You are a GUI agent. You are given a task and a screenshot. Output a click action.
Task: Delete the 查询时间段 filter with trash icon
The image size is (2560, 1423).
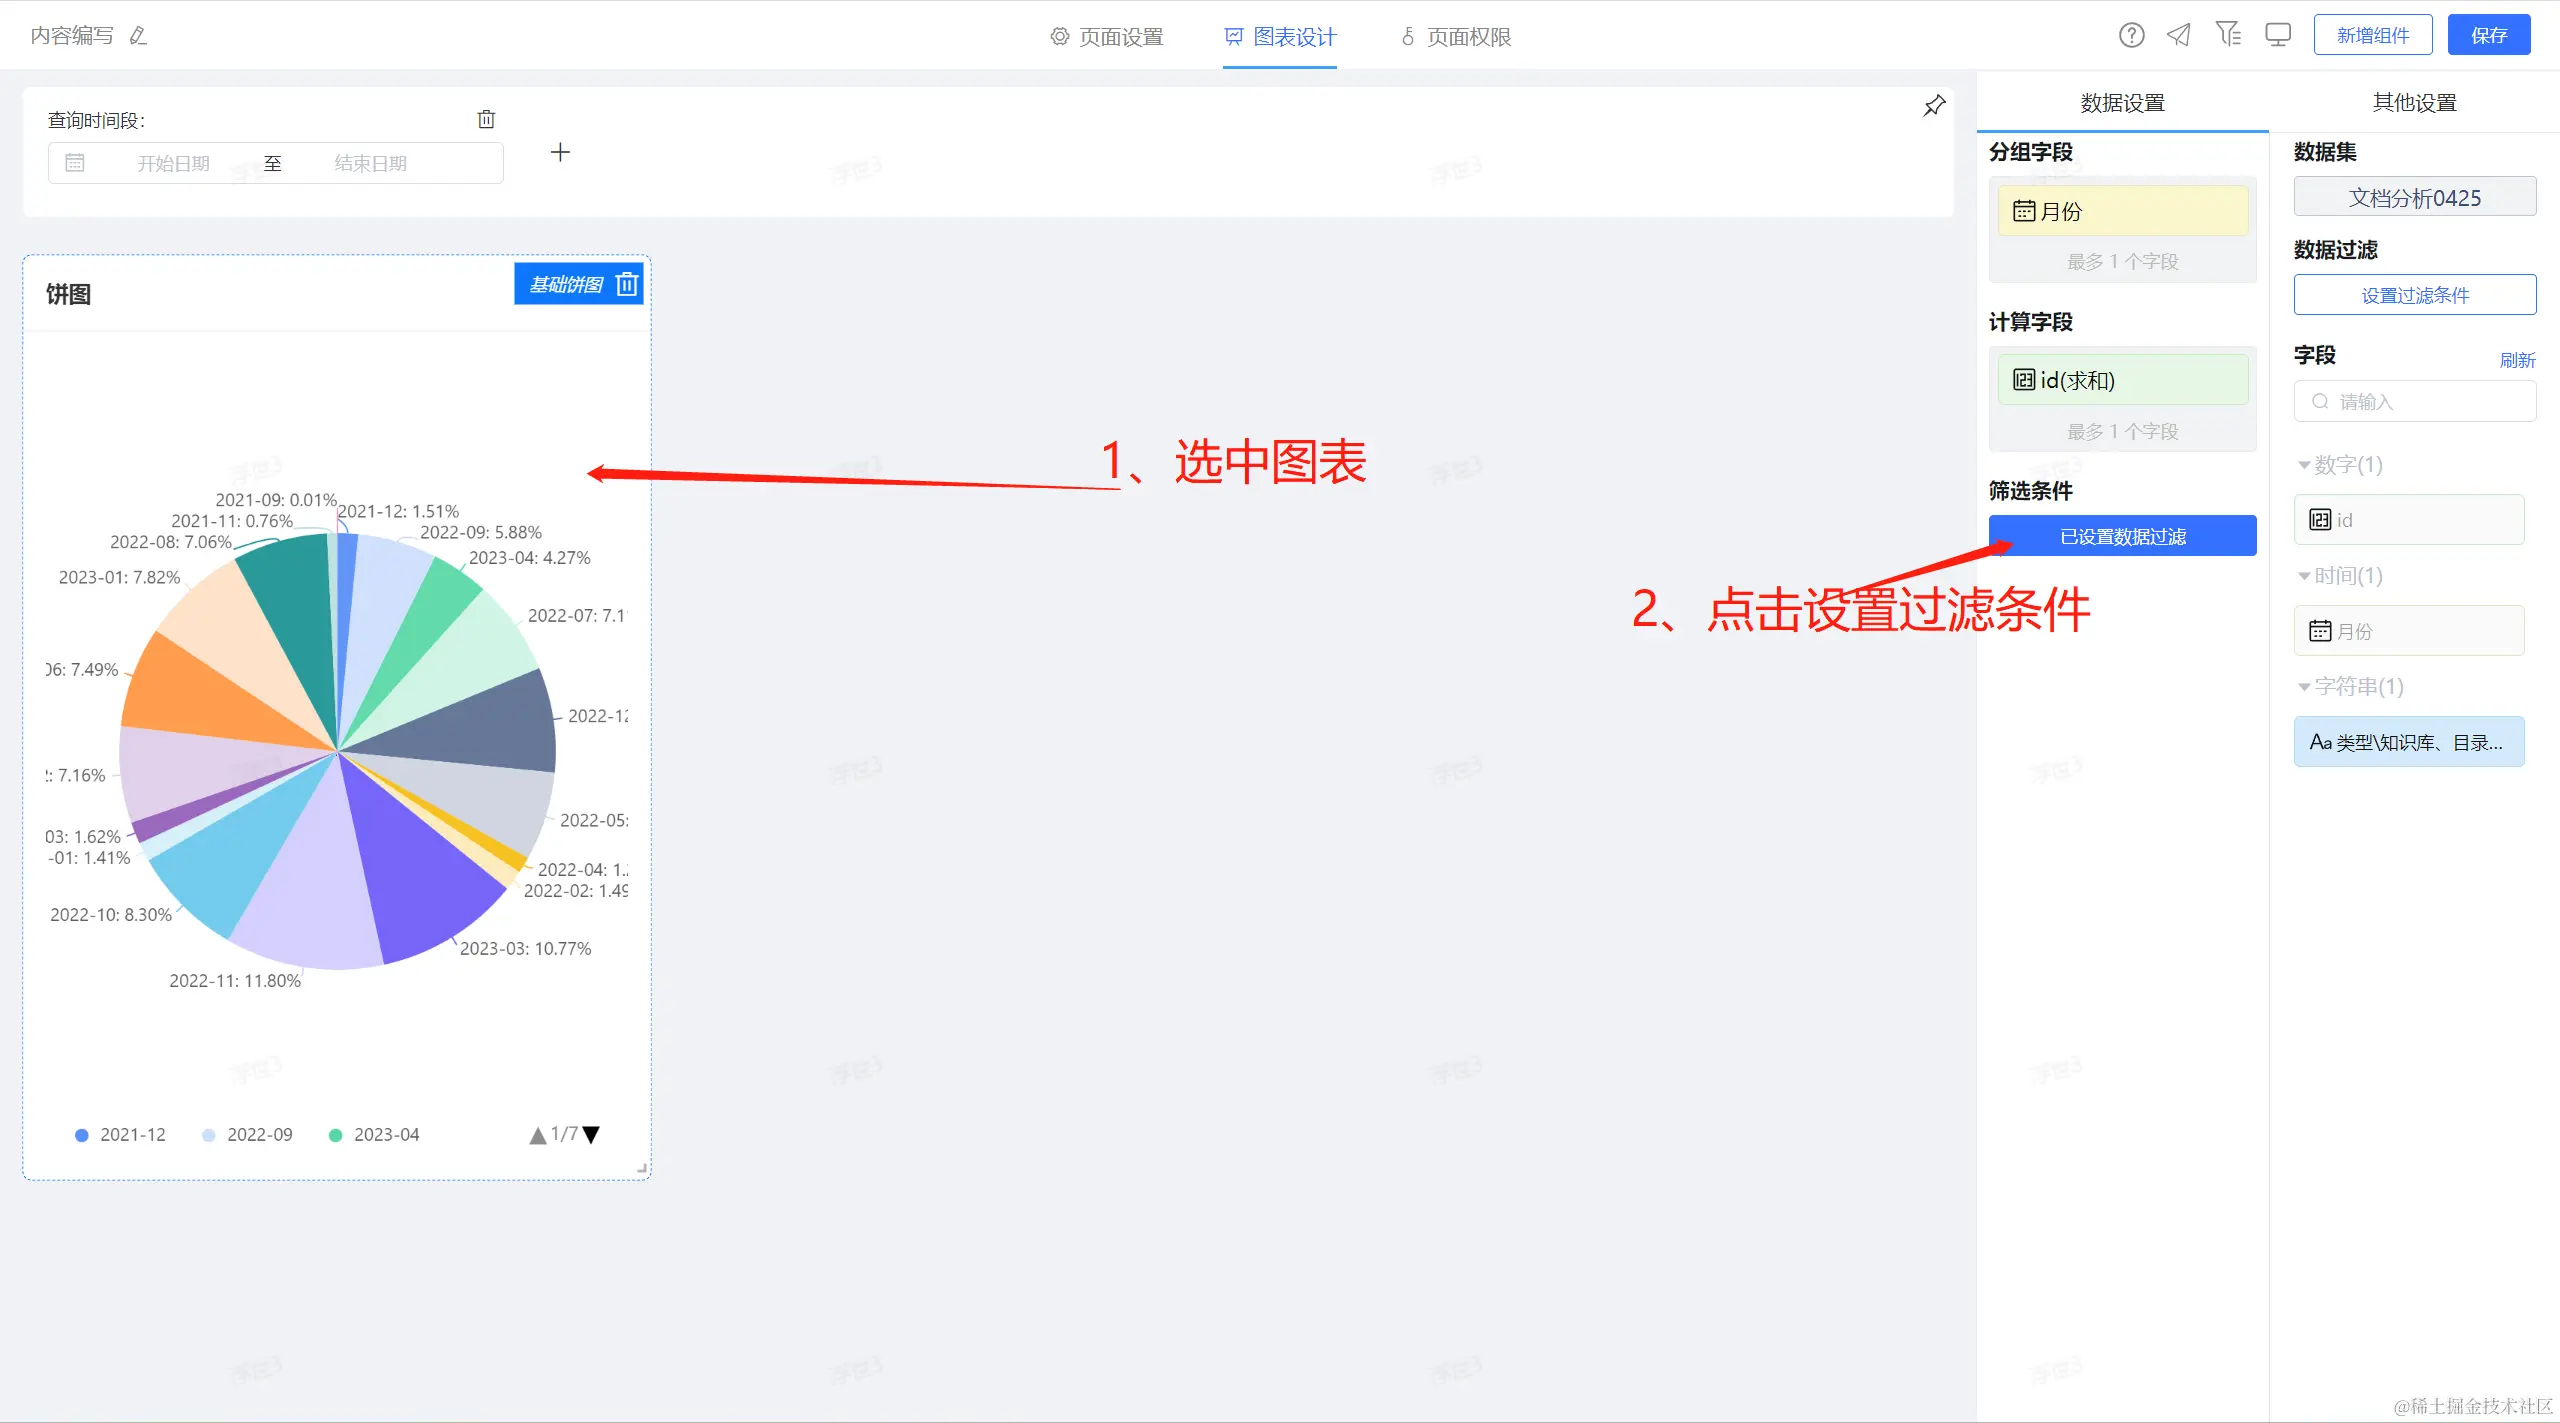tap(486, 119)
